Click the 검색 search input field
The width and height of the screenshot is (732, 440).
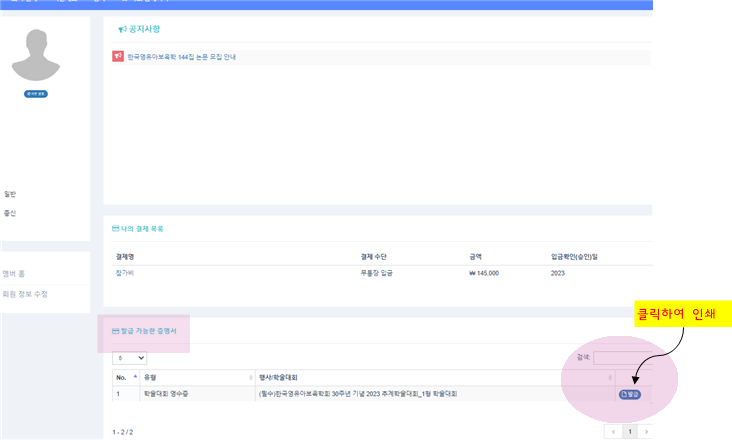pos(622,357)
